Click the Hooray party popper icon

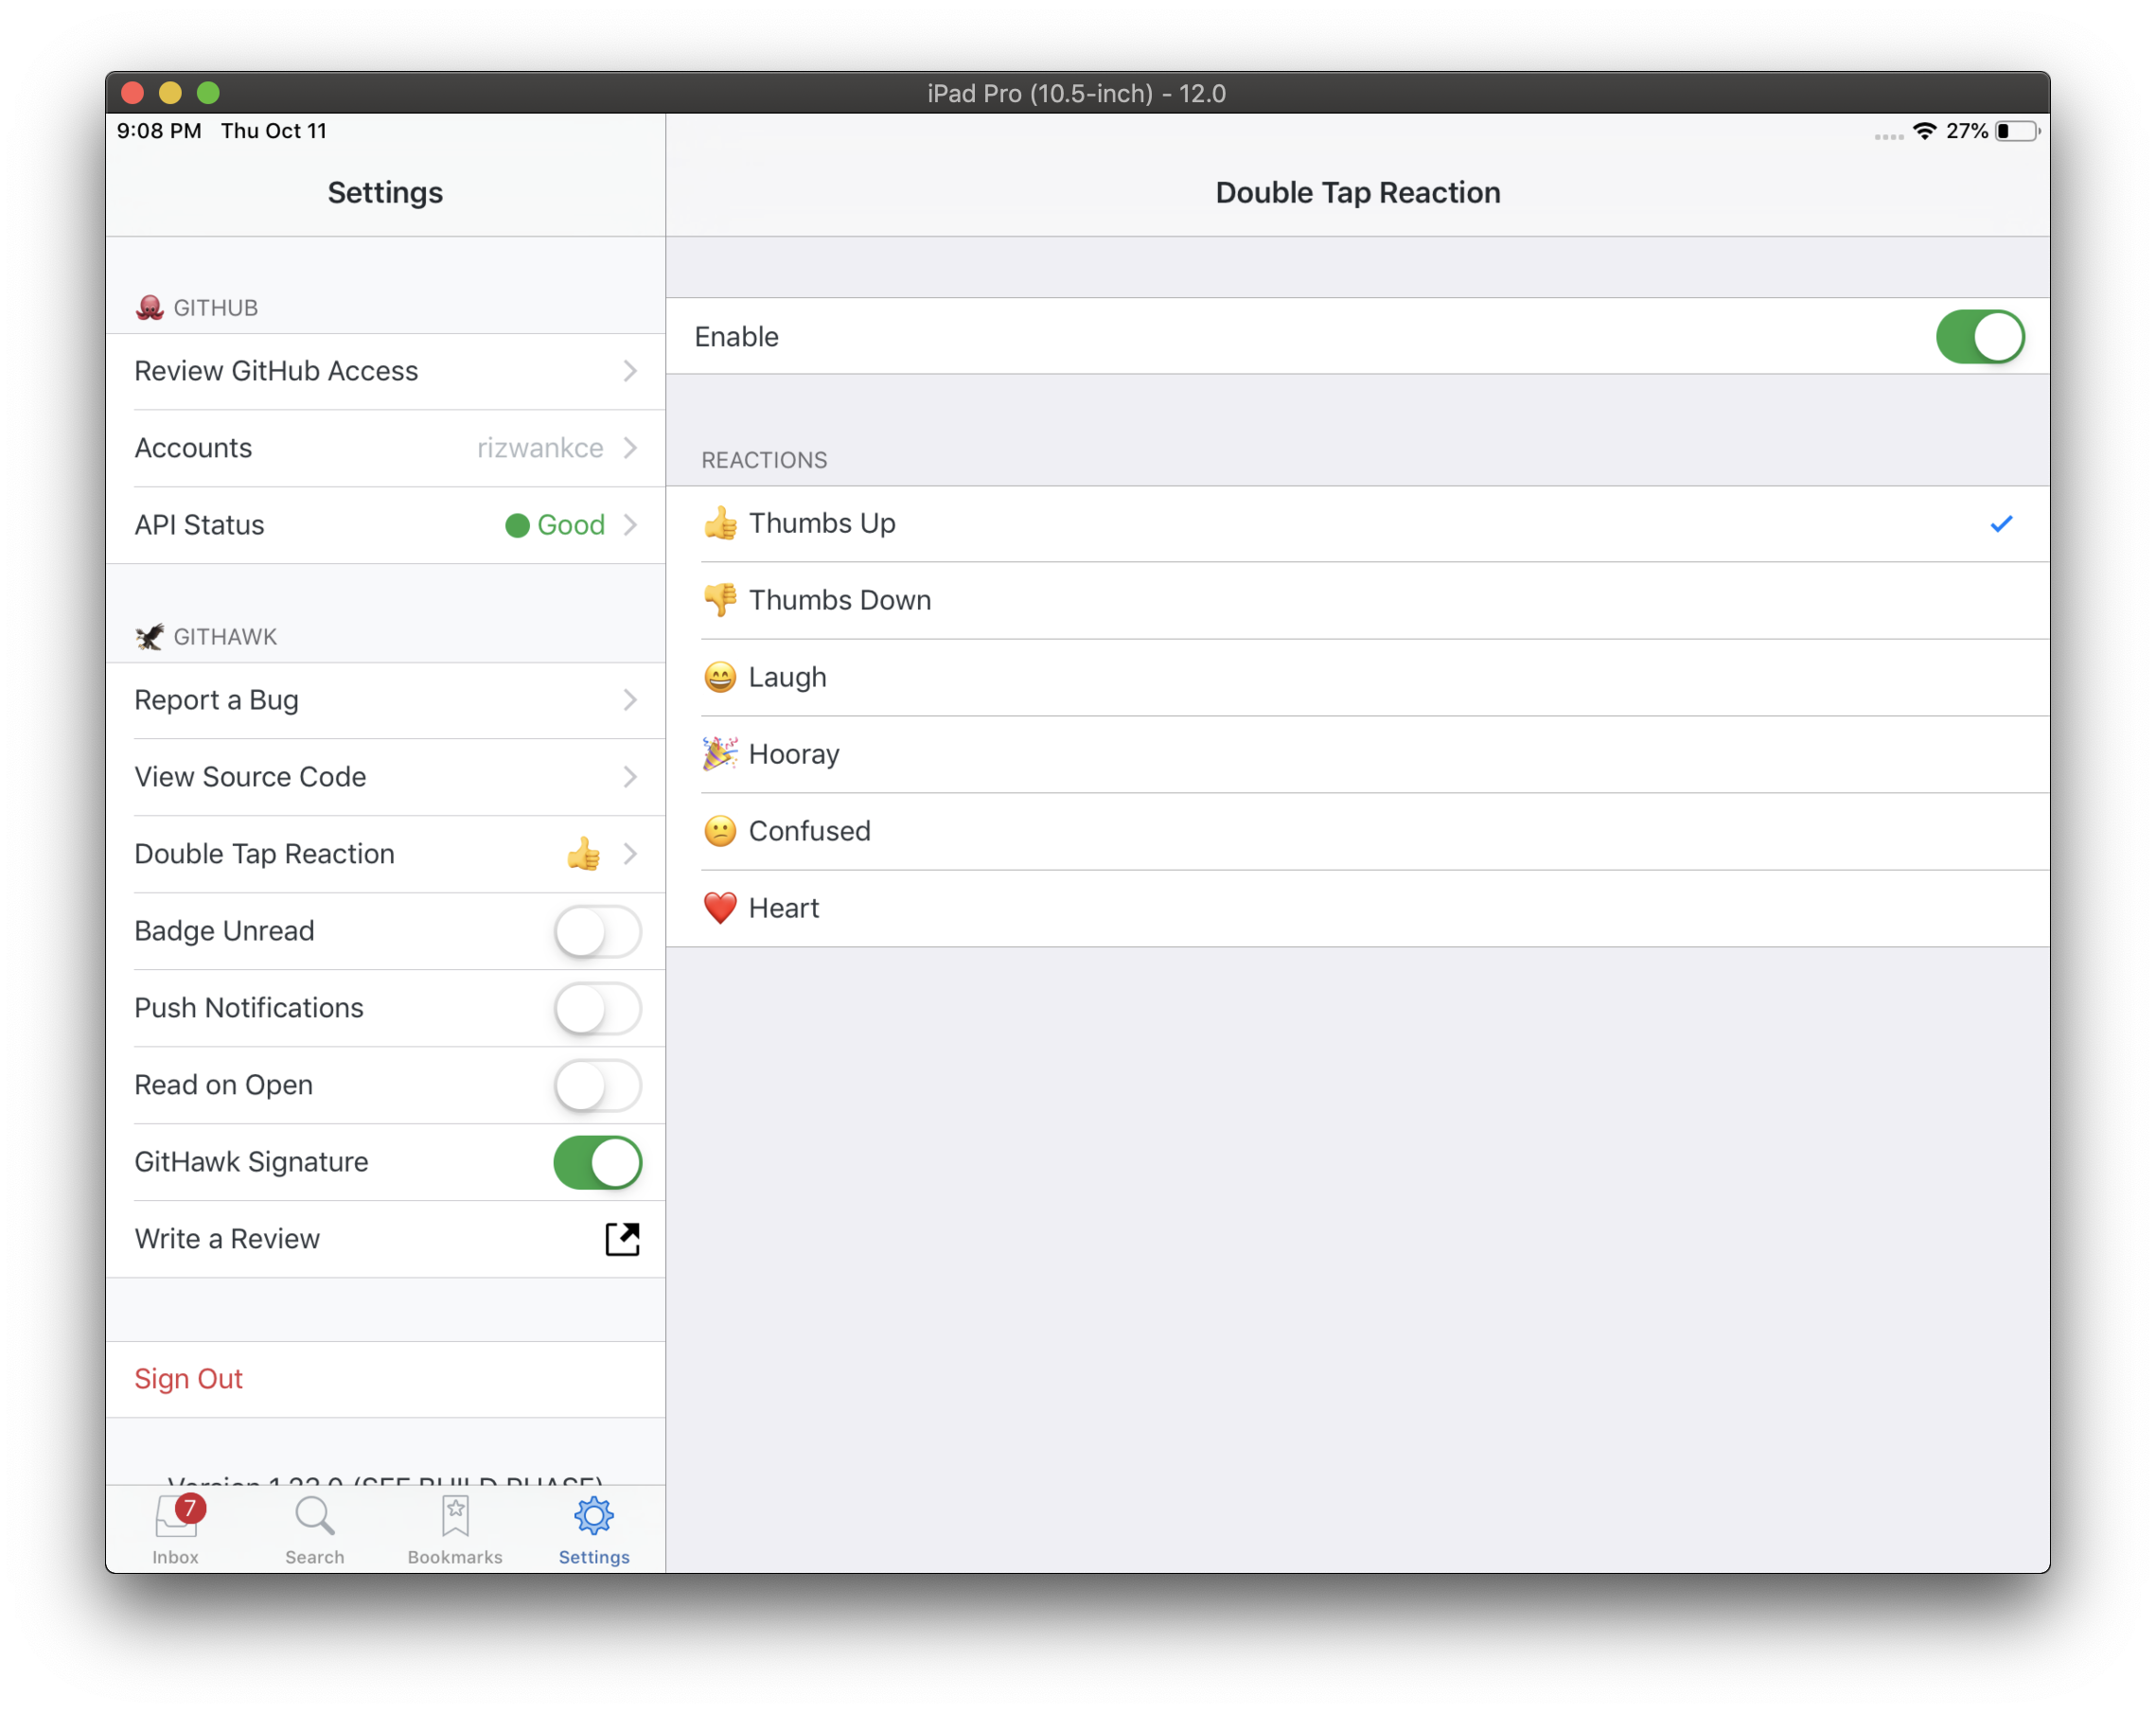(x=720, y=754)
